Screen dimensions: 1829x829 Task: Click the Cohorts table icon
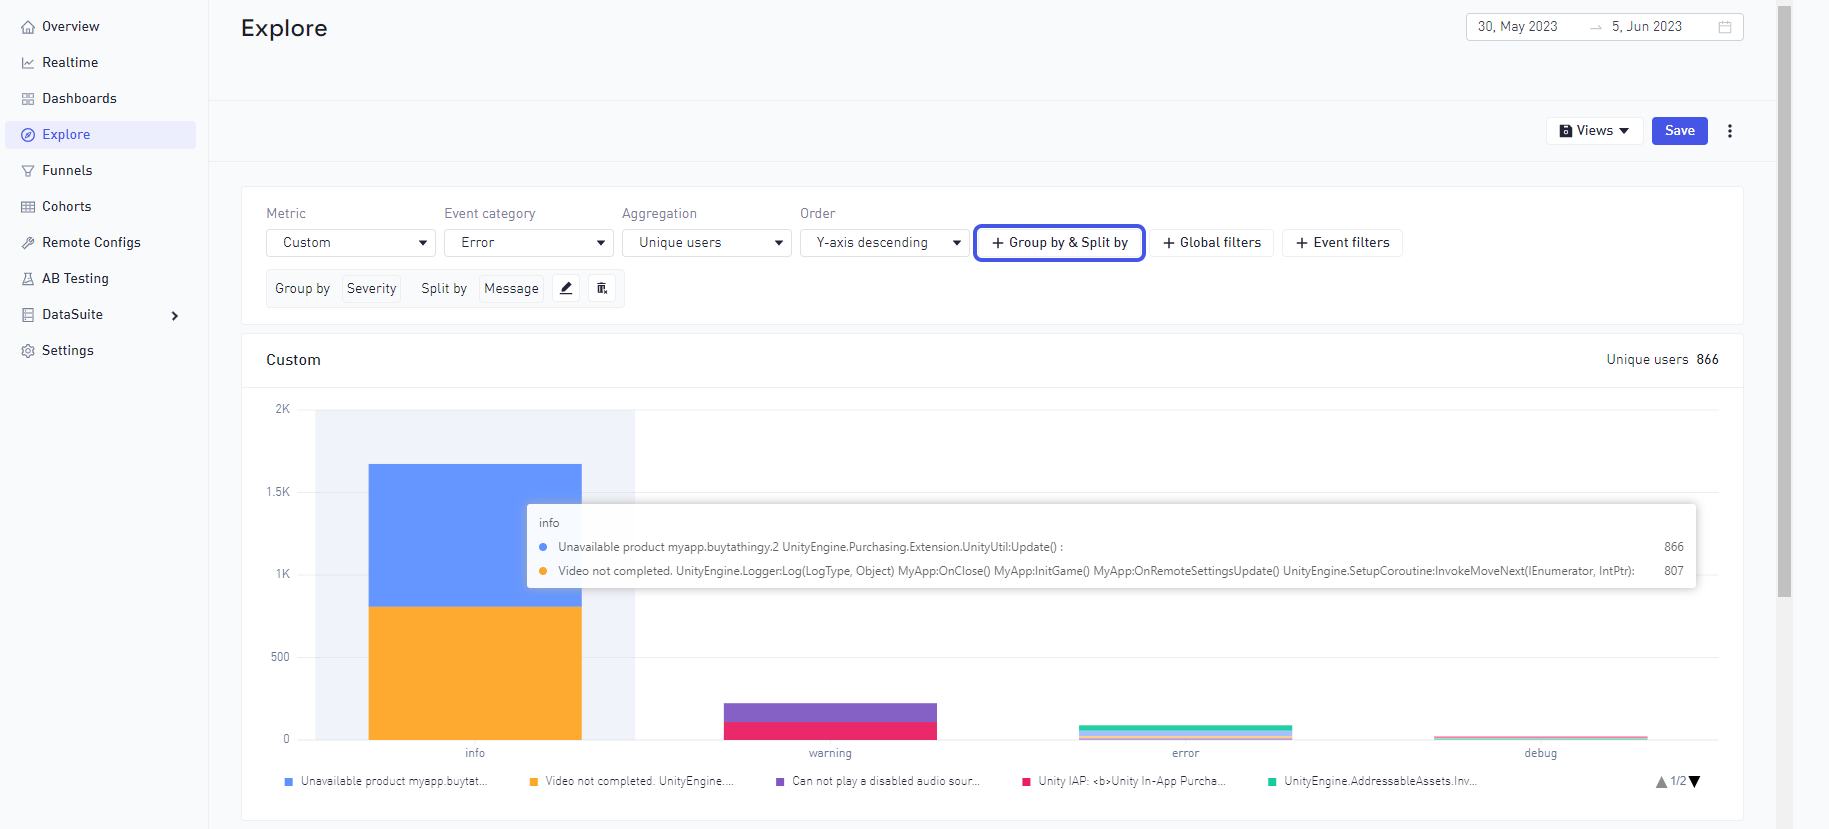tap(28, 207)
